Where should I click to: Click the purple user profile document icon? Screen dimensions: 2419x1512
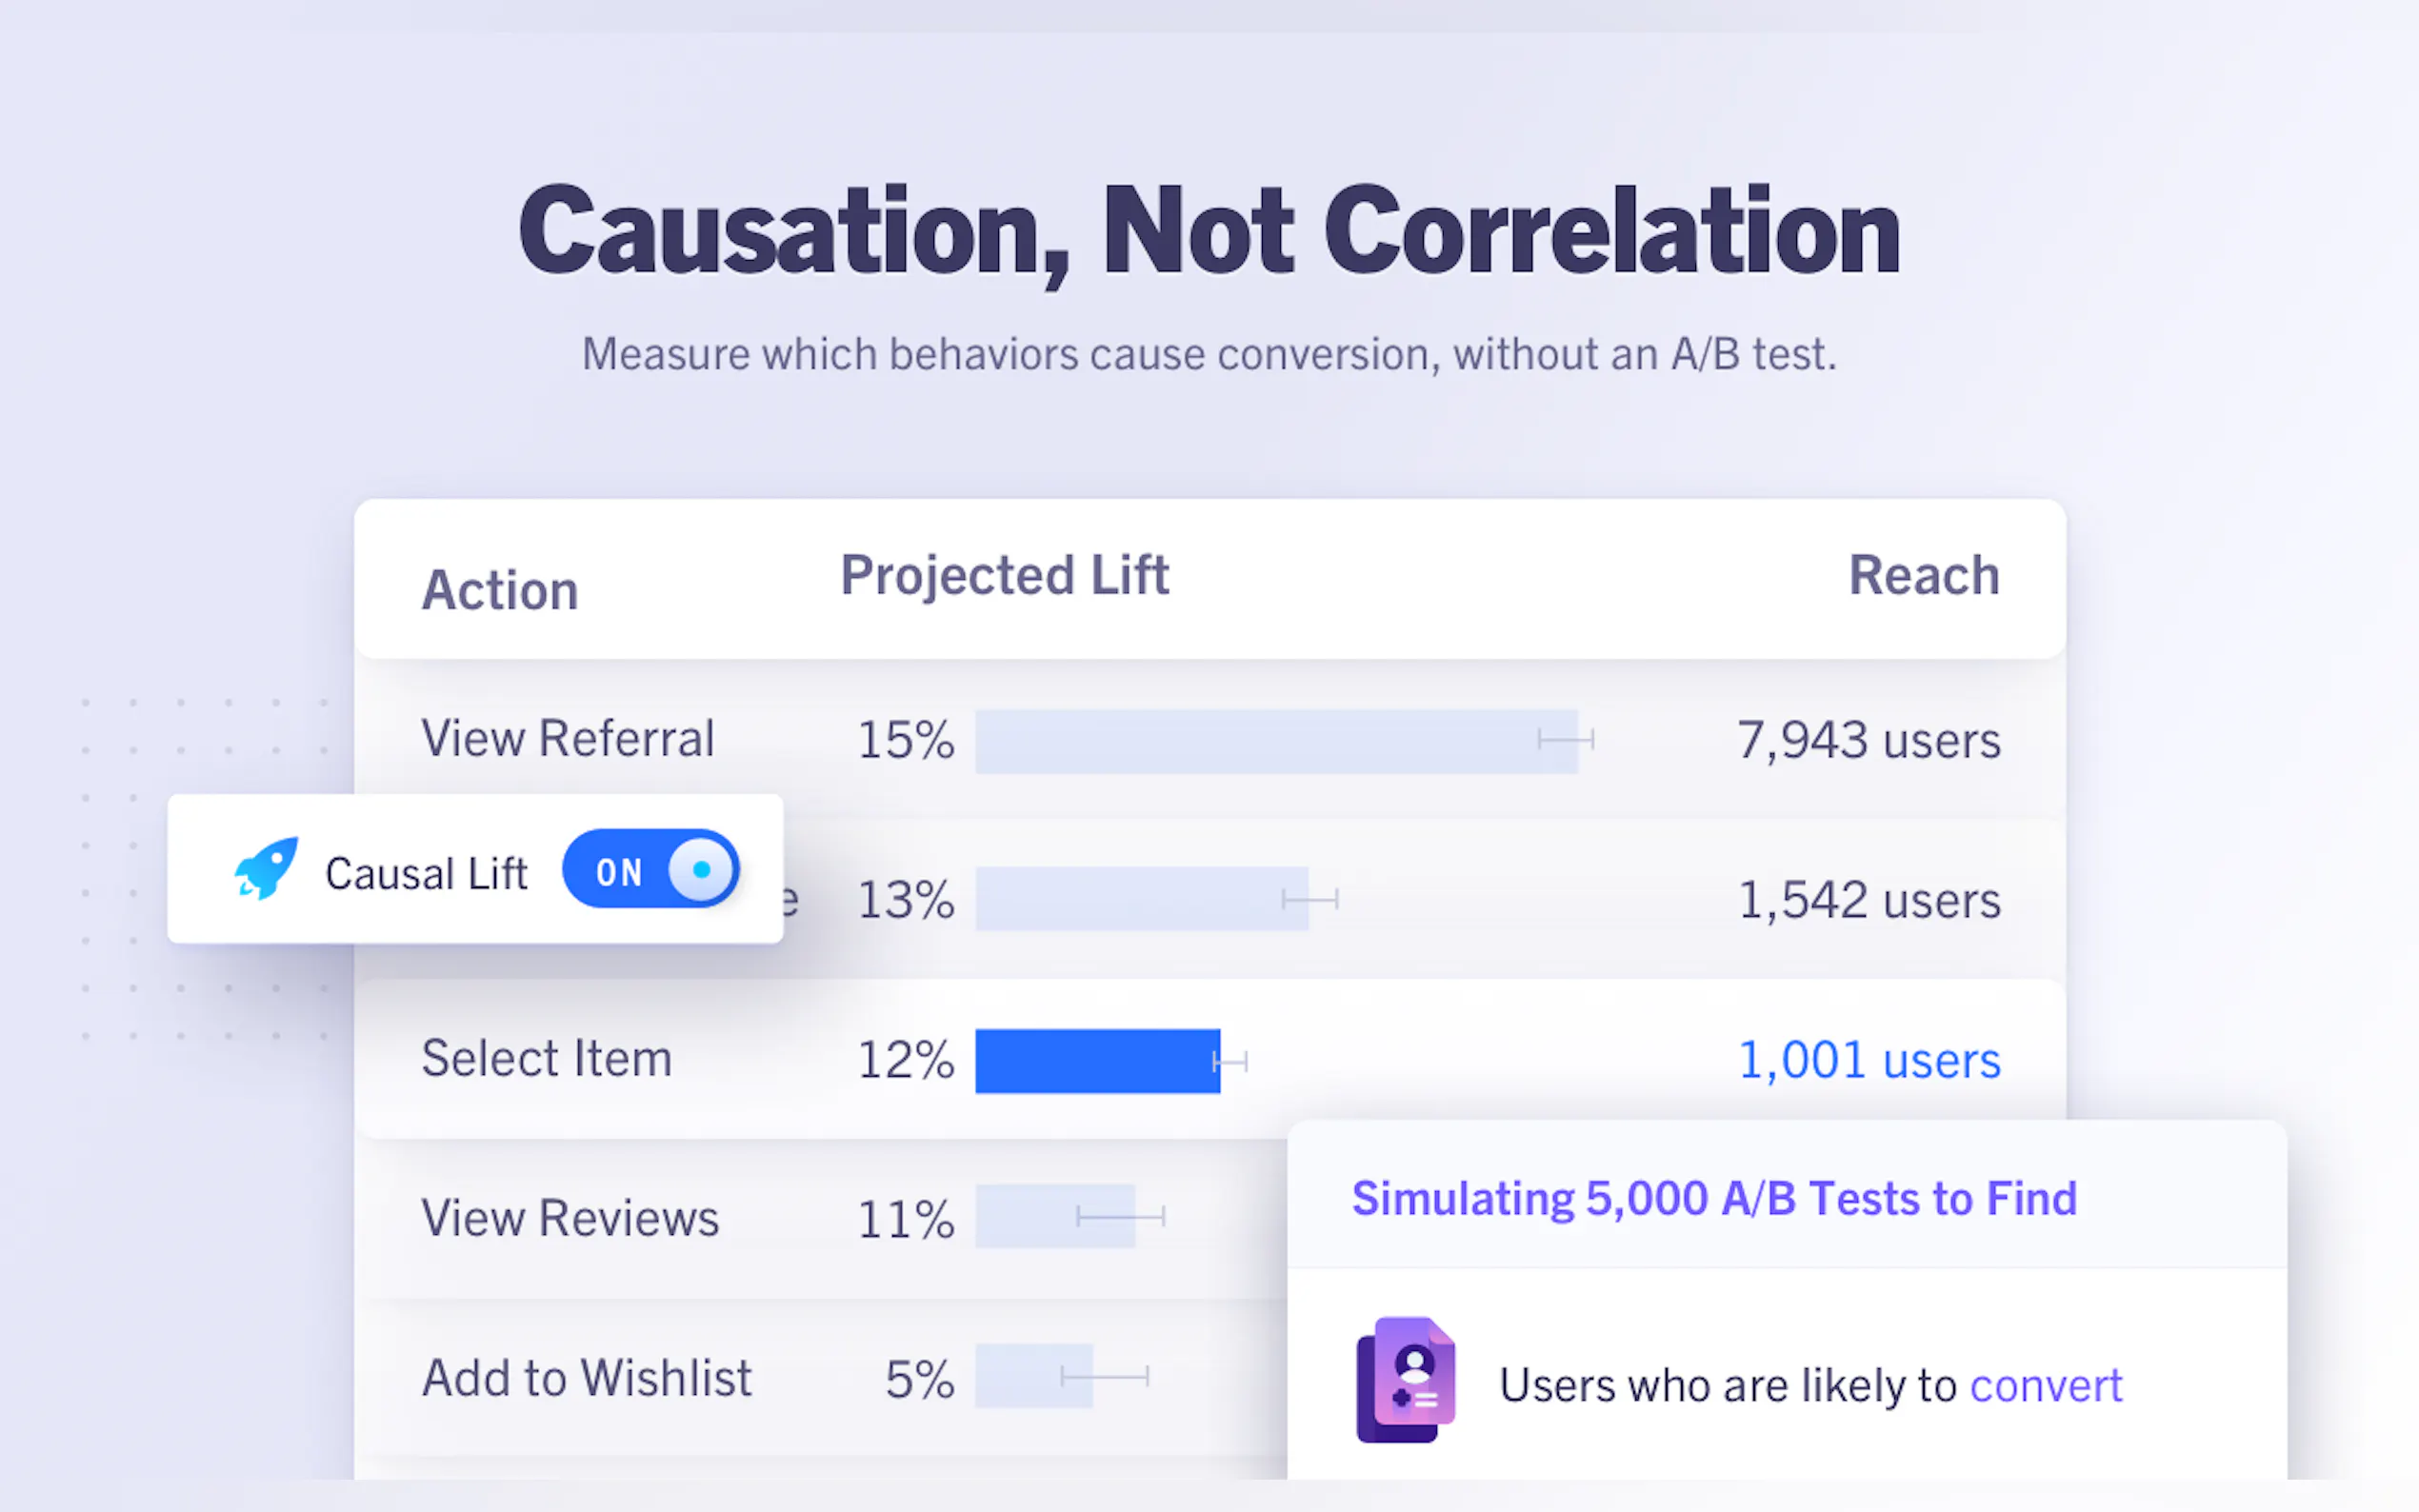click(1405, 1380)
